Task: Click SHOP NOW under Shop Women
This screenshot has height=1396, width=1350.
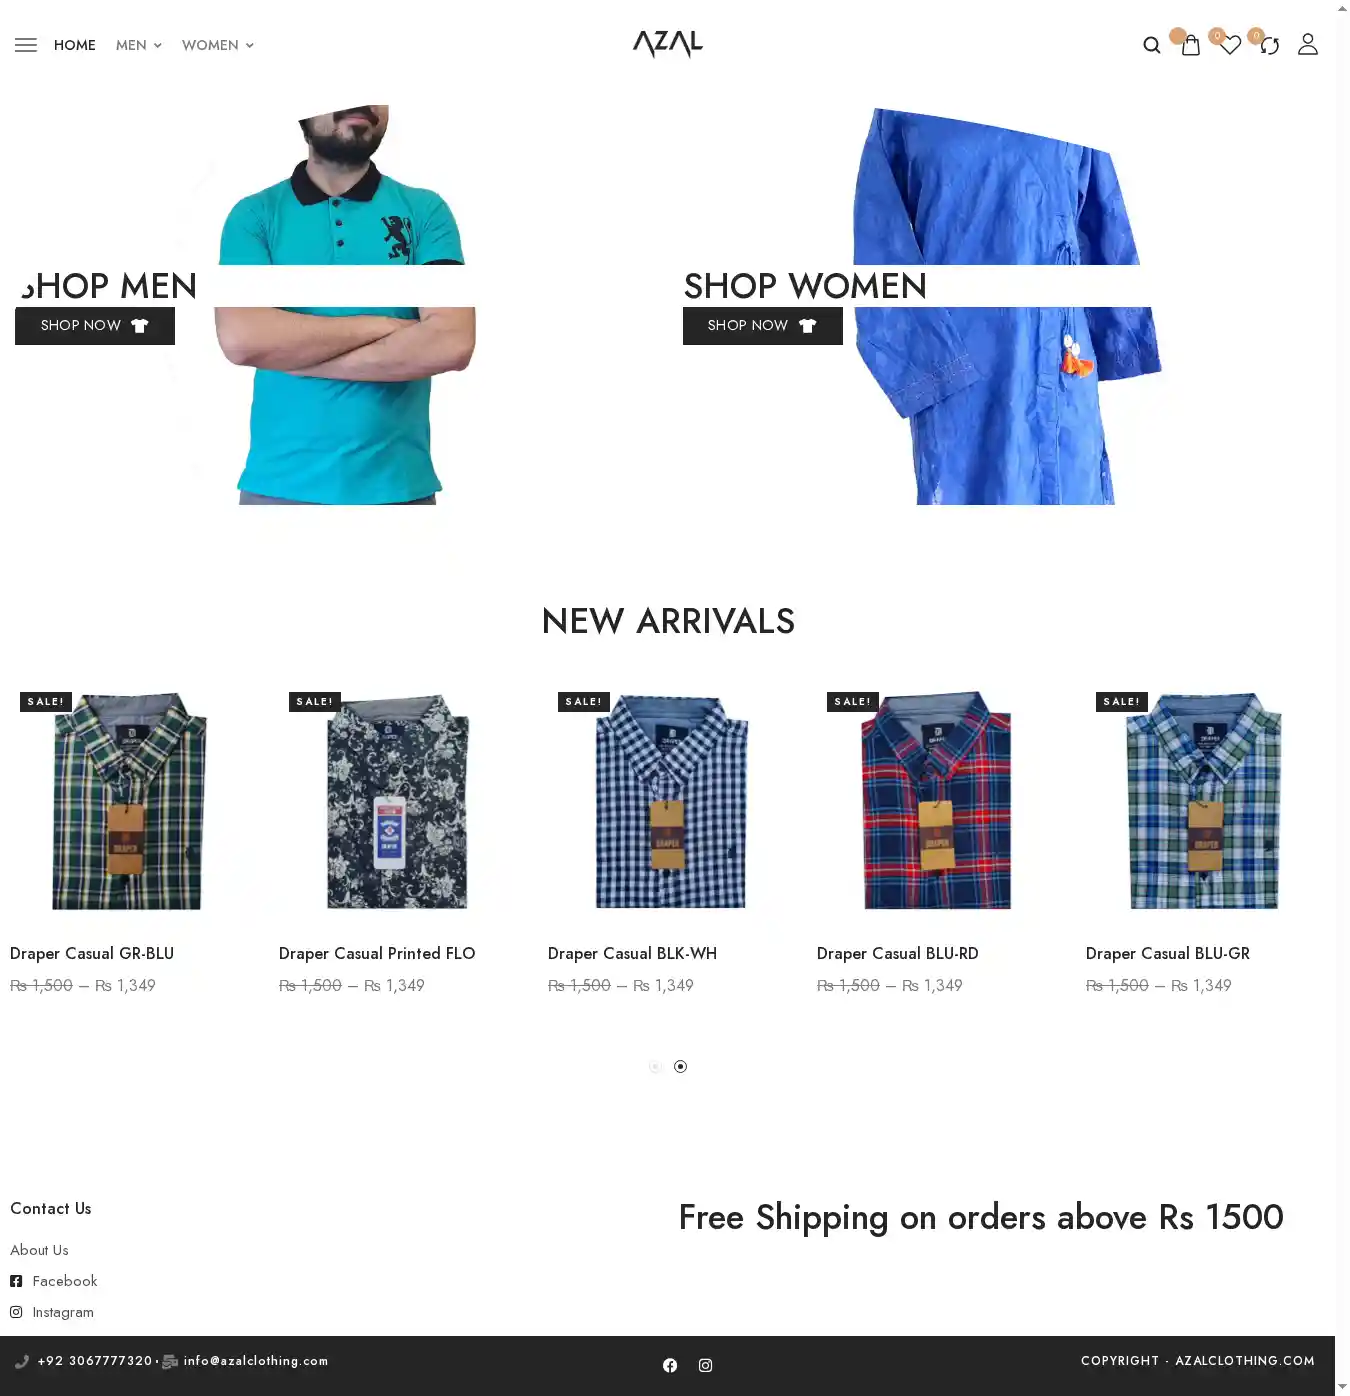Action: point(763,326)
